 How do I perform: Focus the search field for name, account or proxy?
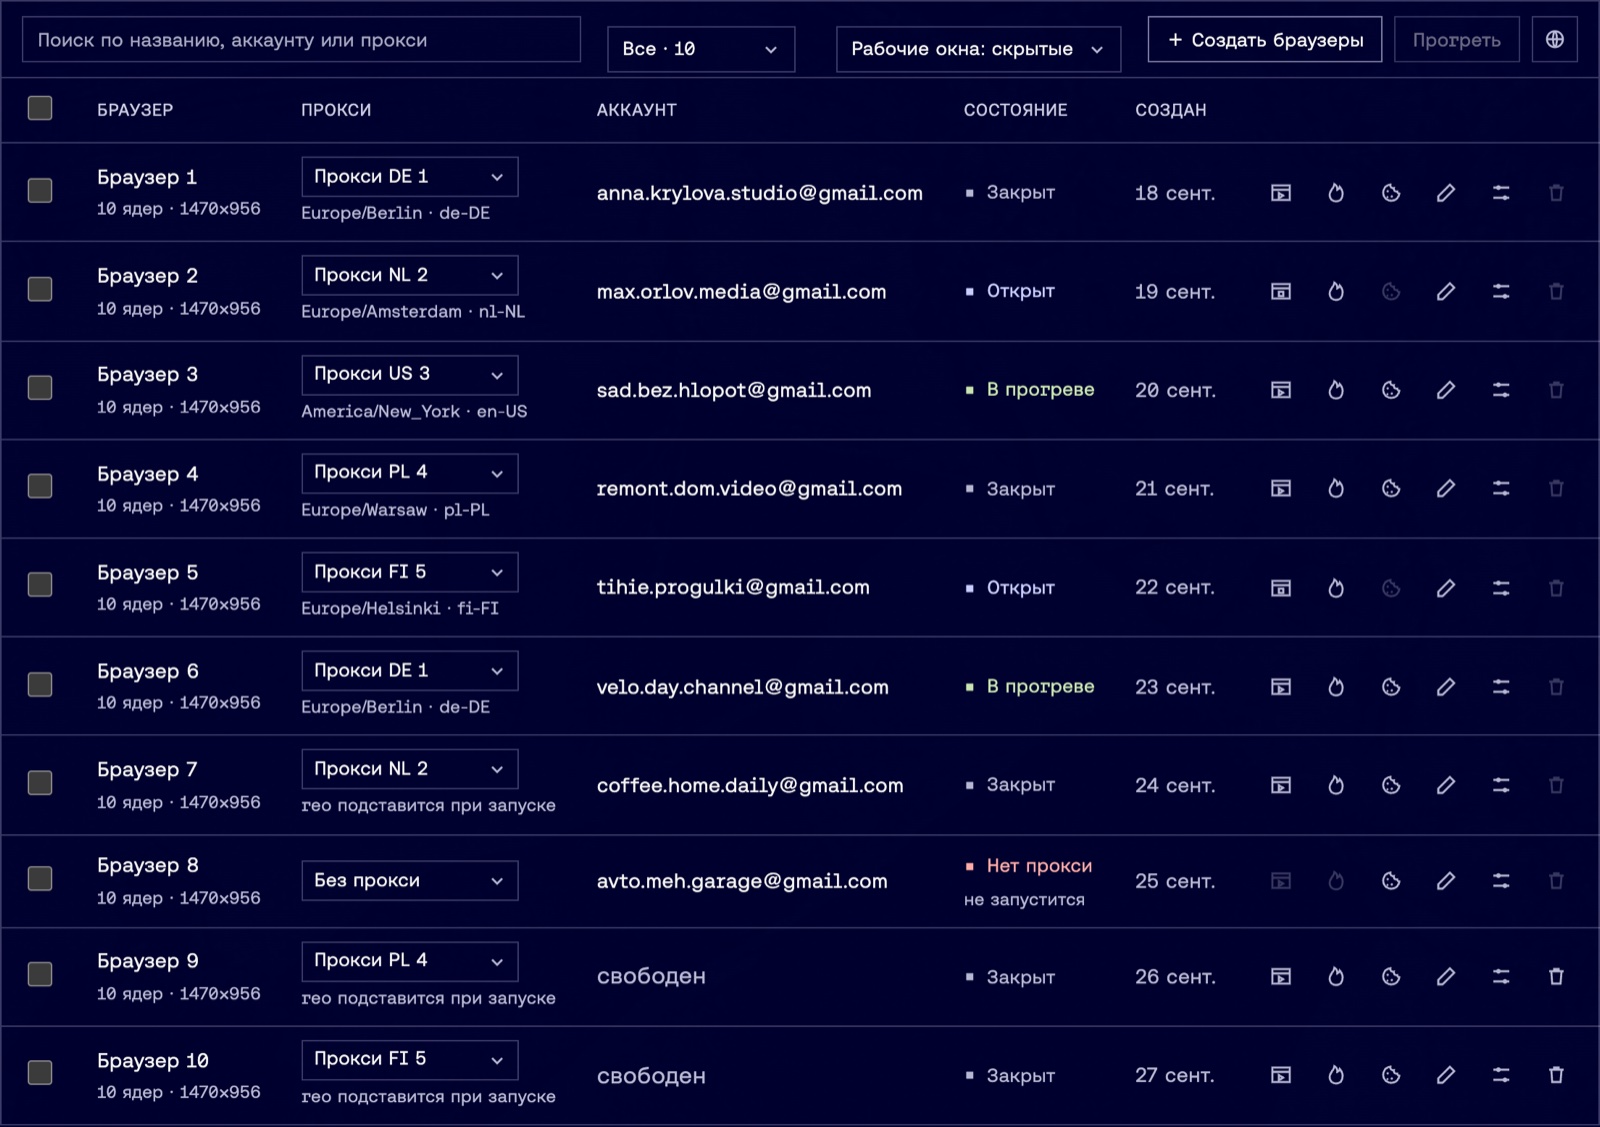coord(301,39)
